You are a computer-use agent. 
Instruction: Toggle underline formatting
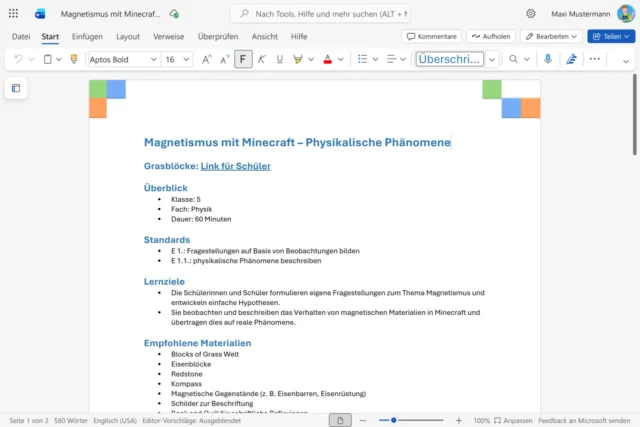pos(280,60)
